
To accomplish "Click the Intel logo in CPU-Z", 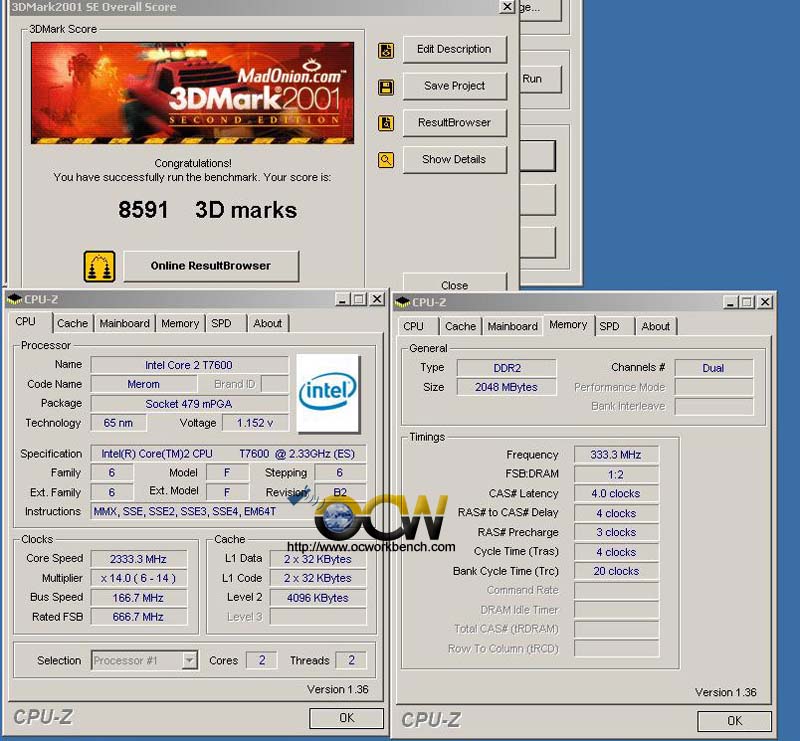I will pyautogui.click(x=328, y=393).
